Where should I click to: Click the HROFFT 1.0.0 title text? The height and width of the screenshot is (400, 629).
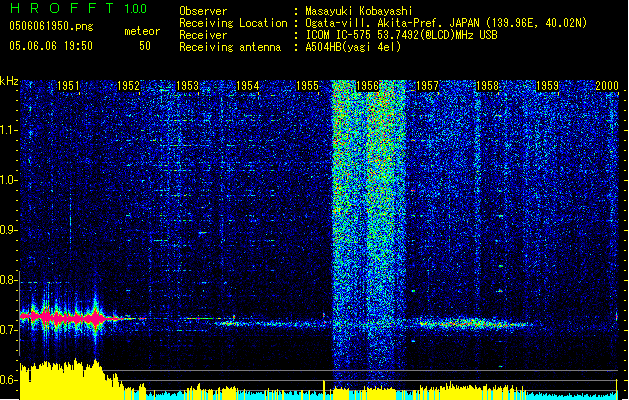point(78,8)
